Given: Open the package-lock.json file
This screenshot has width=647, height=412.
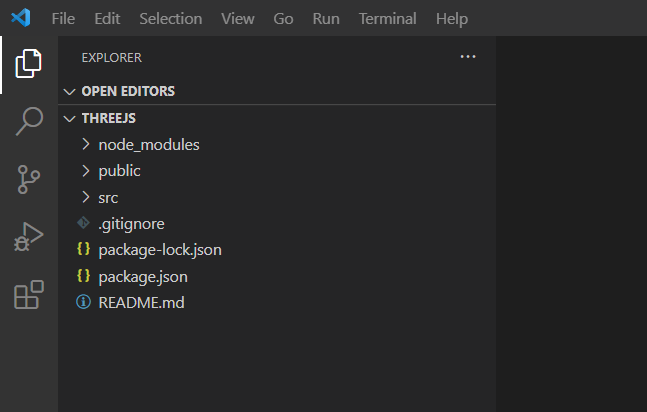Looking at the screenshot, I should pyautogui.click(x=160, y=250).
